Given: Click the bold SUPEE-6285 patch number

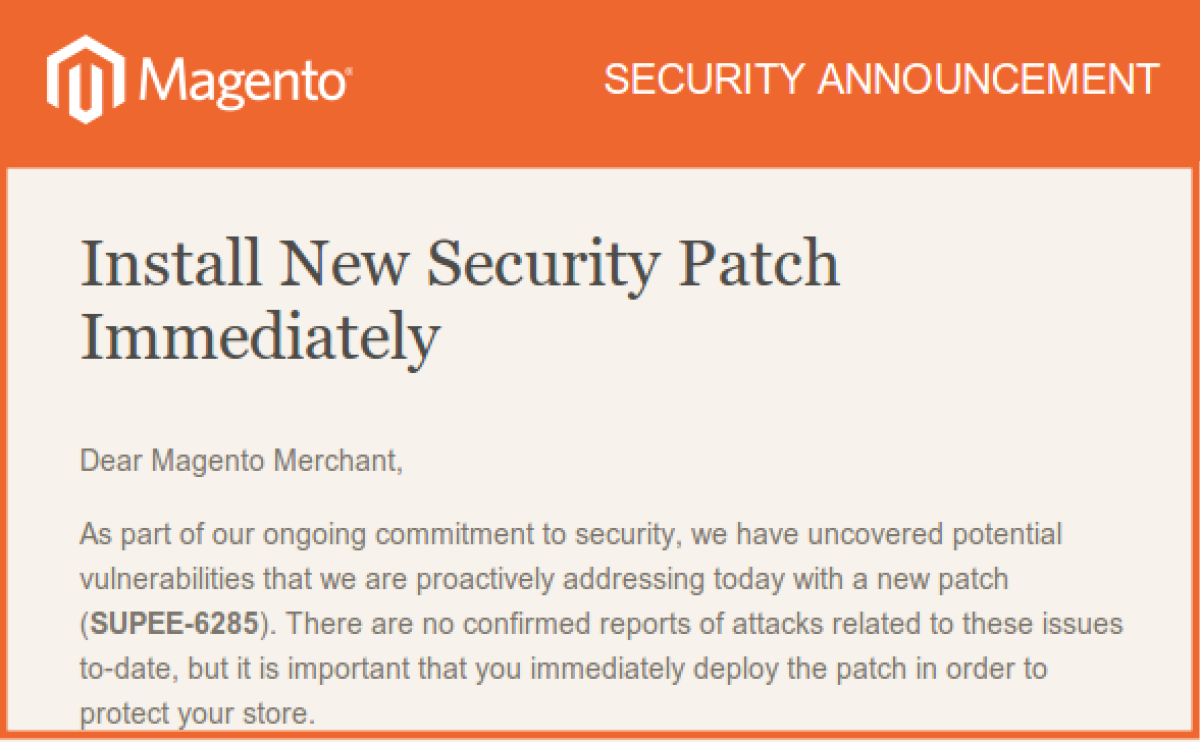Looking at the screenshot, I should point(176,624).
